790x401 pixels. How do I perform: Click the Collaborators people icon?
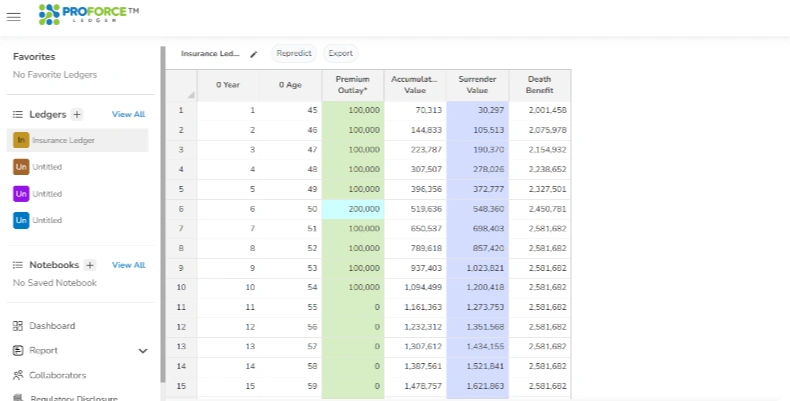pyautogui.click(x=18, y=375)
